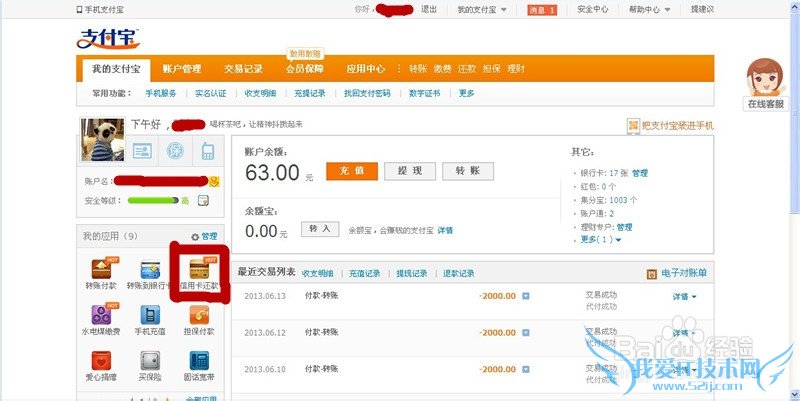Open the 手机充值 app icon
The image size is (800, 401).
(150, 315)
